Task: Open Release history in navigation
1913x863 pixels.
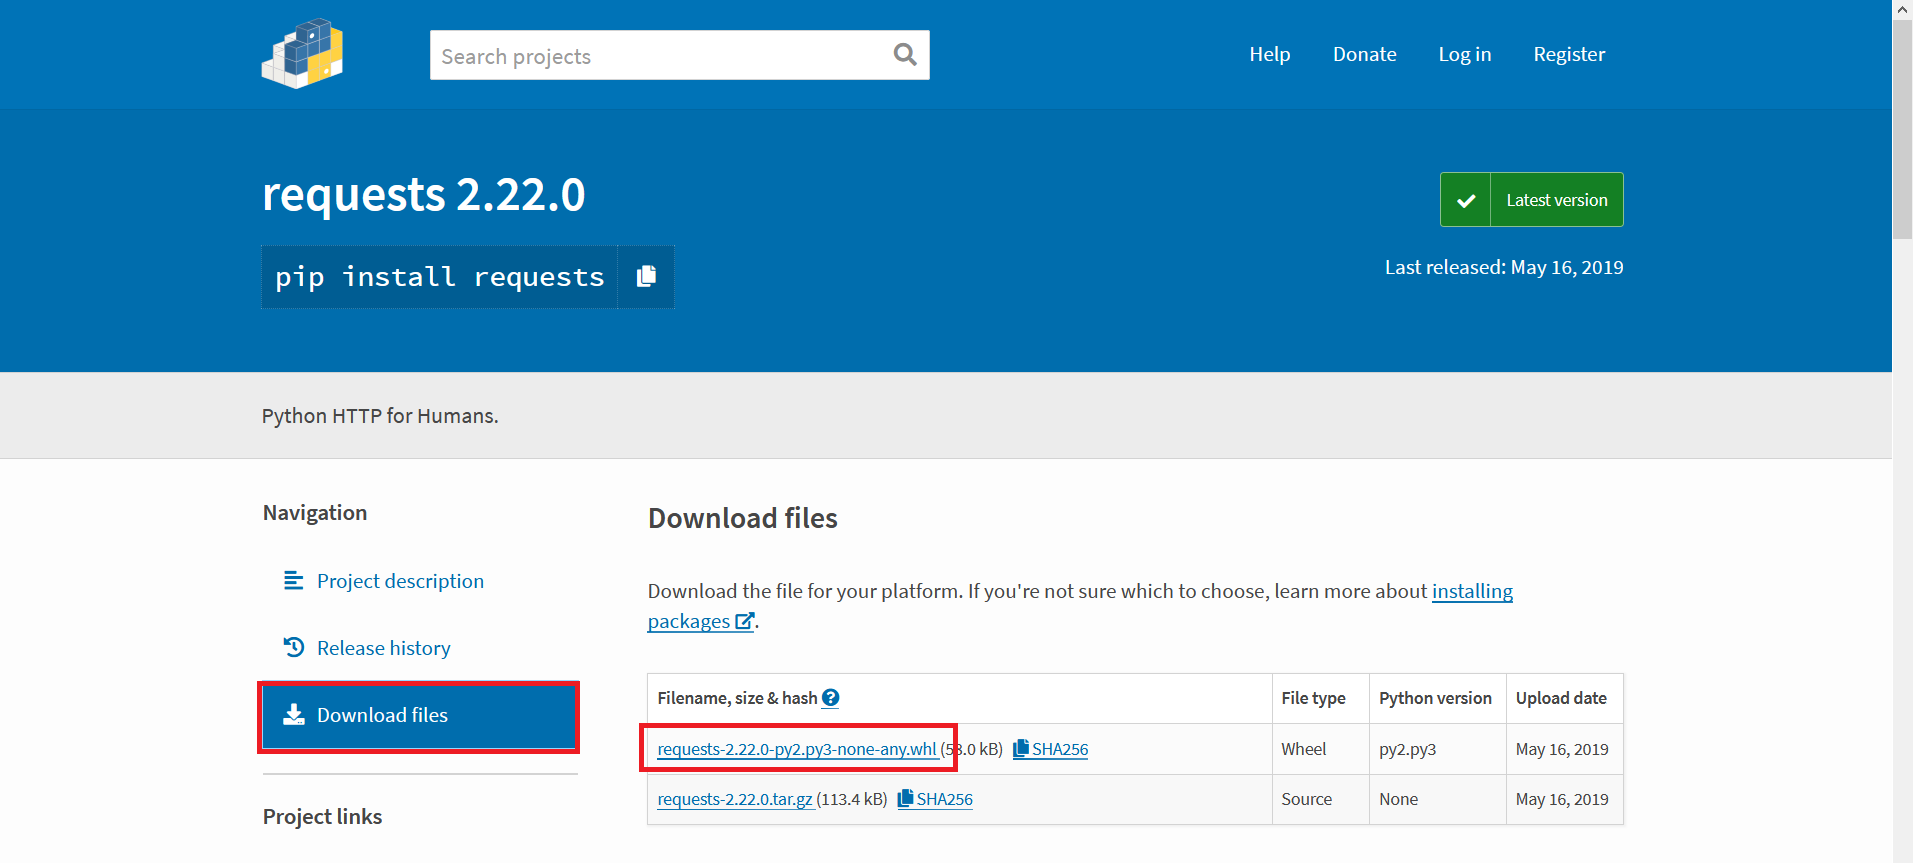Action: pos(384,648)
